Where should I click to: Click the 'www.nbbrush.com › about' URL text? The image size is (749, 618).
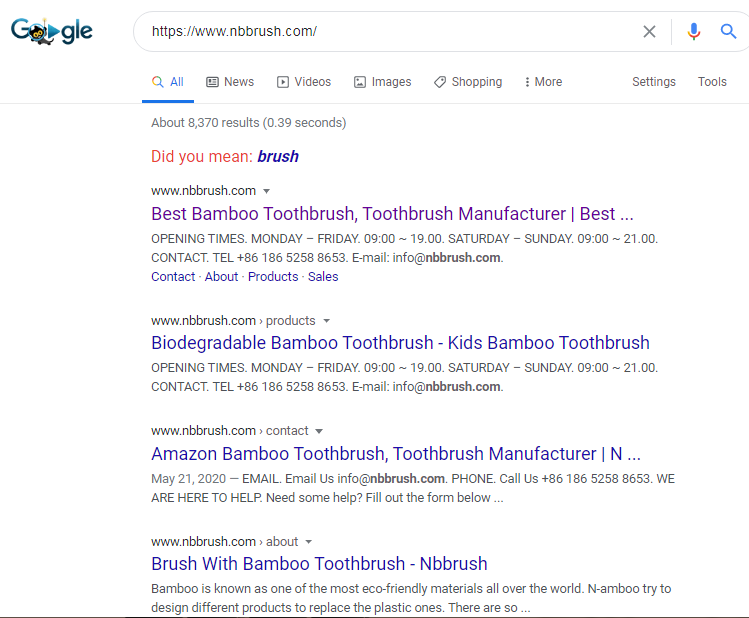(x=225, y=542)
